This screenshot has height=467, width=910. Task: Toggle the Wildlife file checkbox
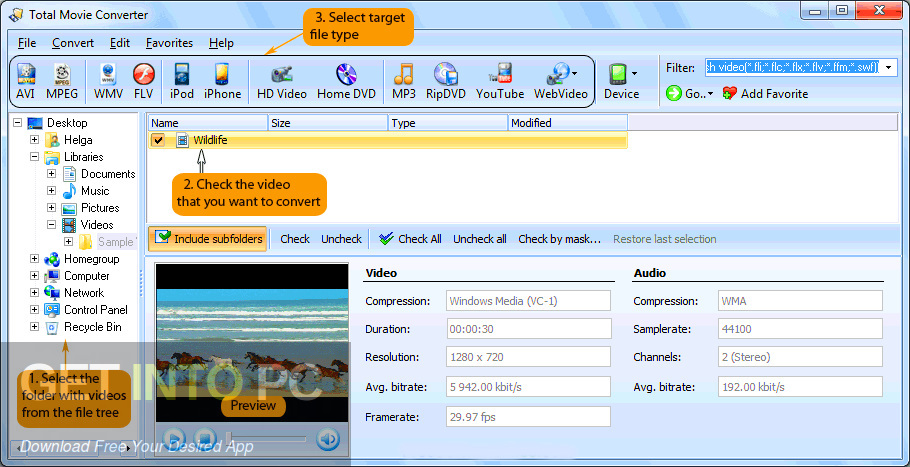click(x=157, y=140)
